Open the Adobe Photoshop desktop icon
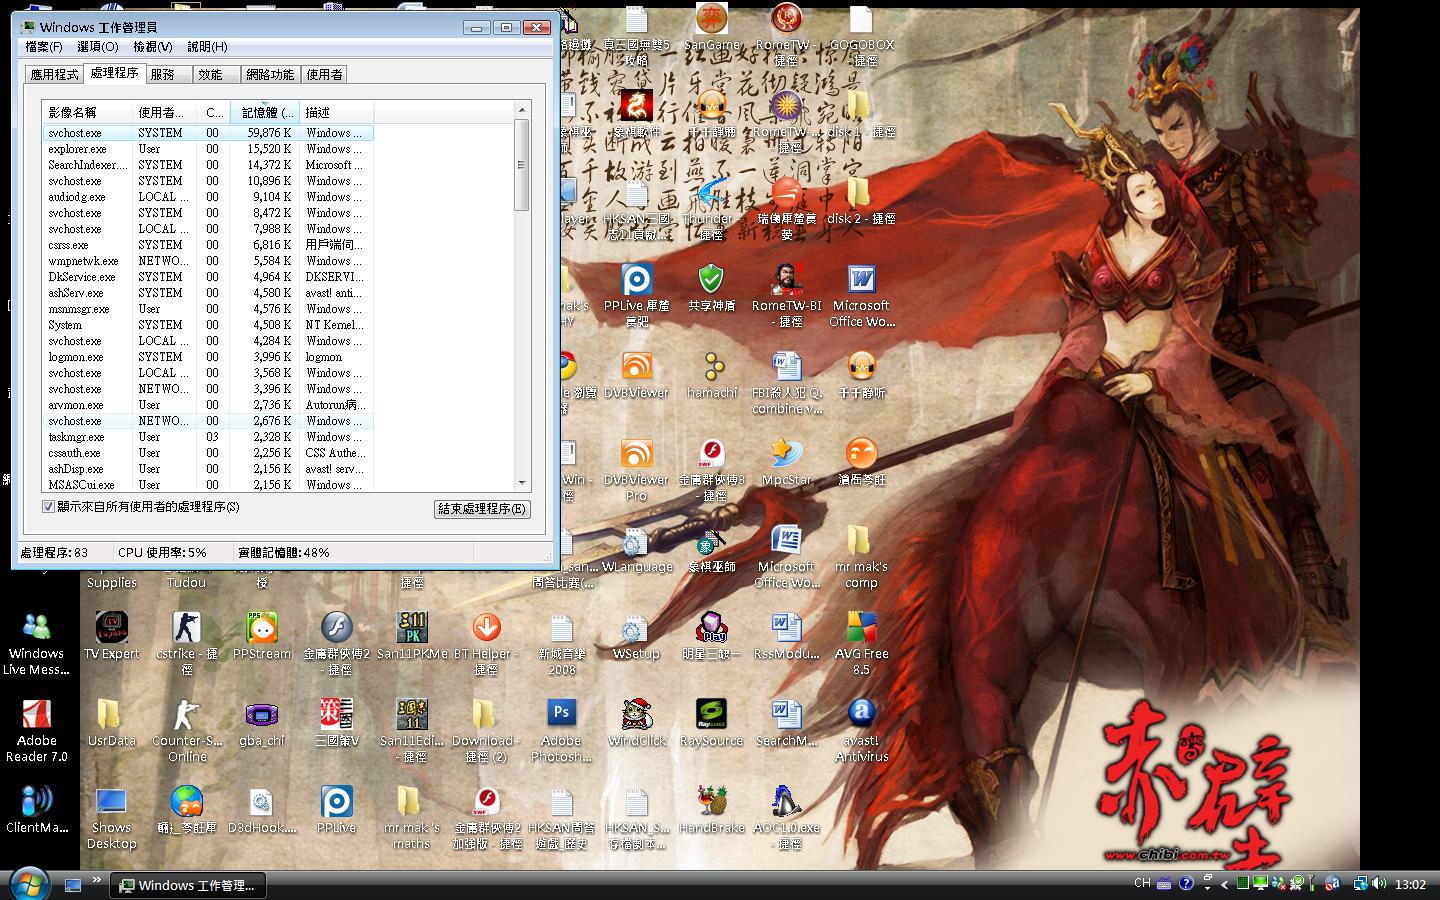This screenshot has width=1440, height=900. click(561, 730)
